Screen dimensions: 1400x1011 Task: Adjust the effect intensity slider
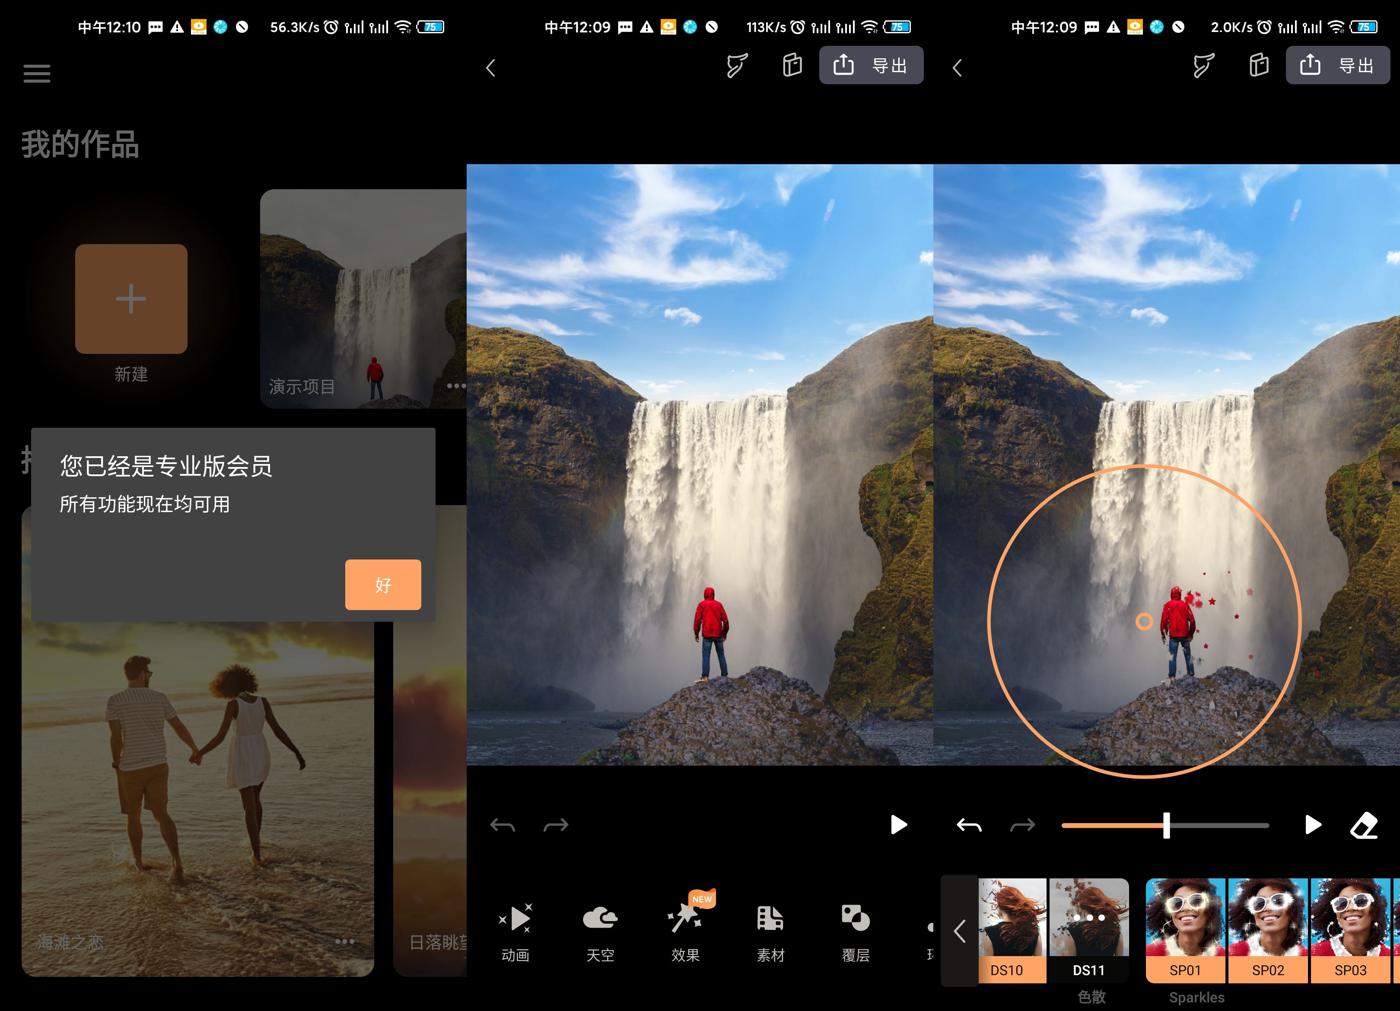1165,825
